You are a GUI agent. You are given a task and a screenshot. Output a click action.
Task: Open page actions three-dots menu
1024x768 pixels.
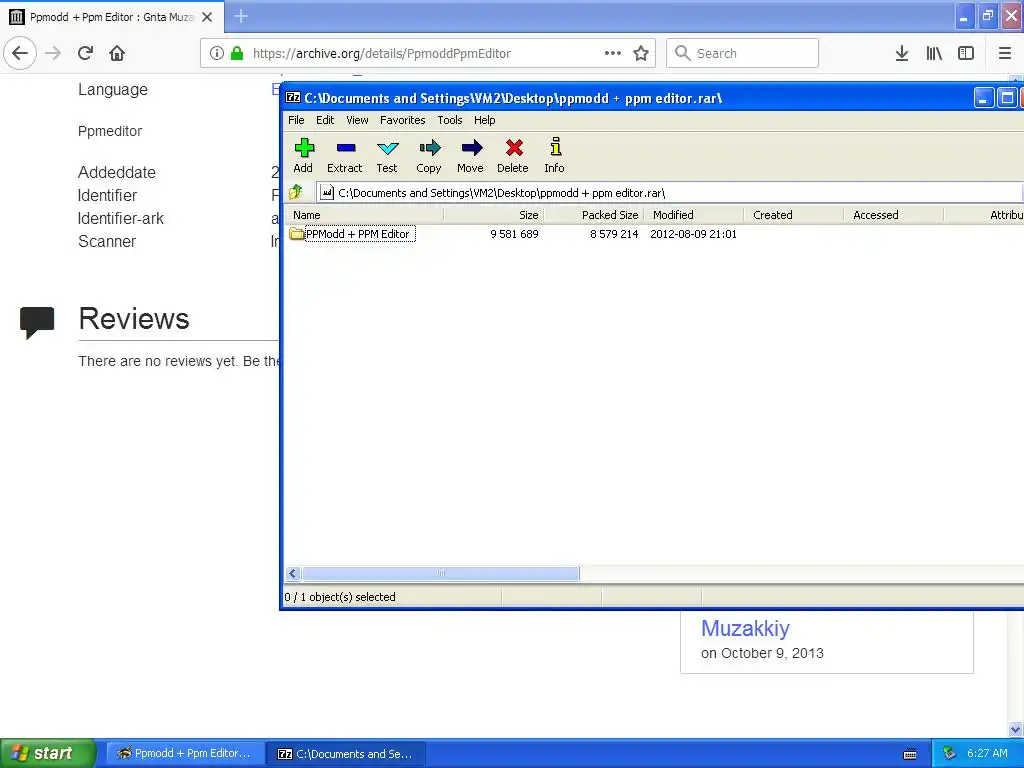(613, 53)
